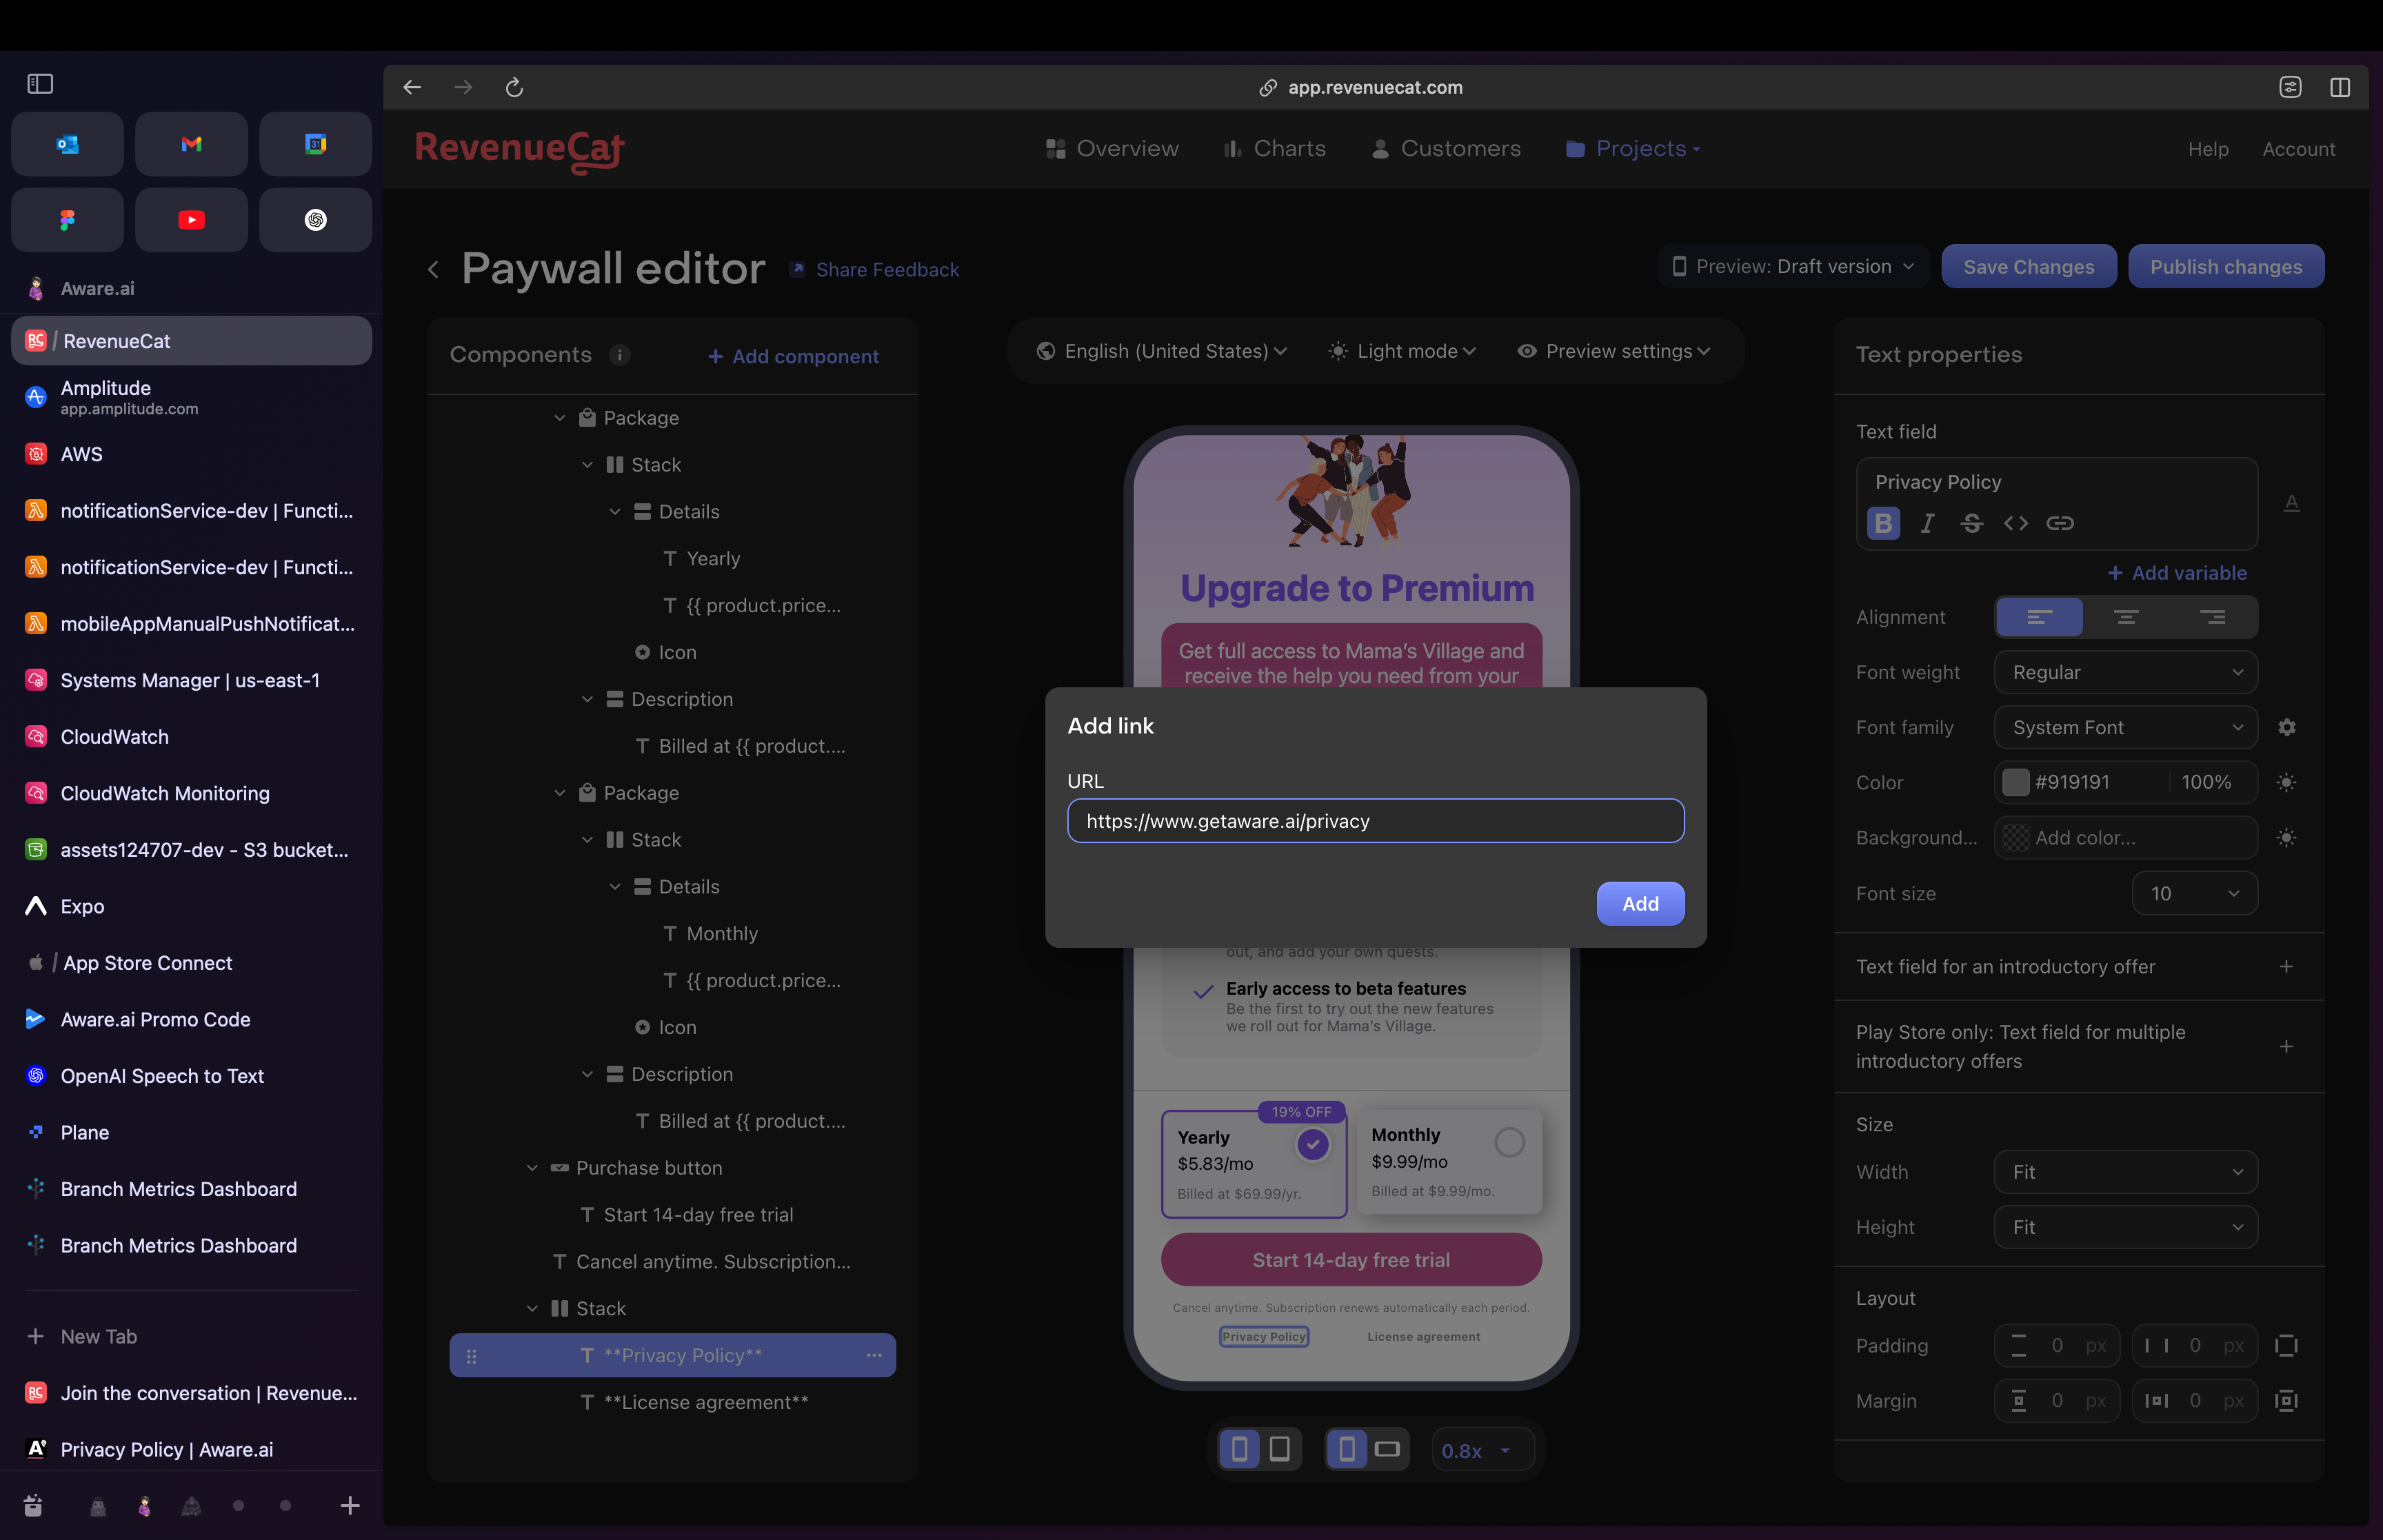Screen dimensions: 2383x1540
Task: Toggle bold formatting in text field
Action: click(1883, 523)
